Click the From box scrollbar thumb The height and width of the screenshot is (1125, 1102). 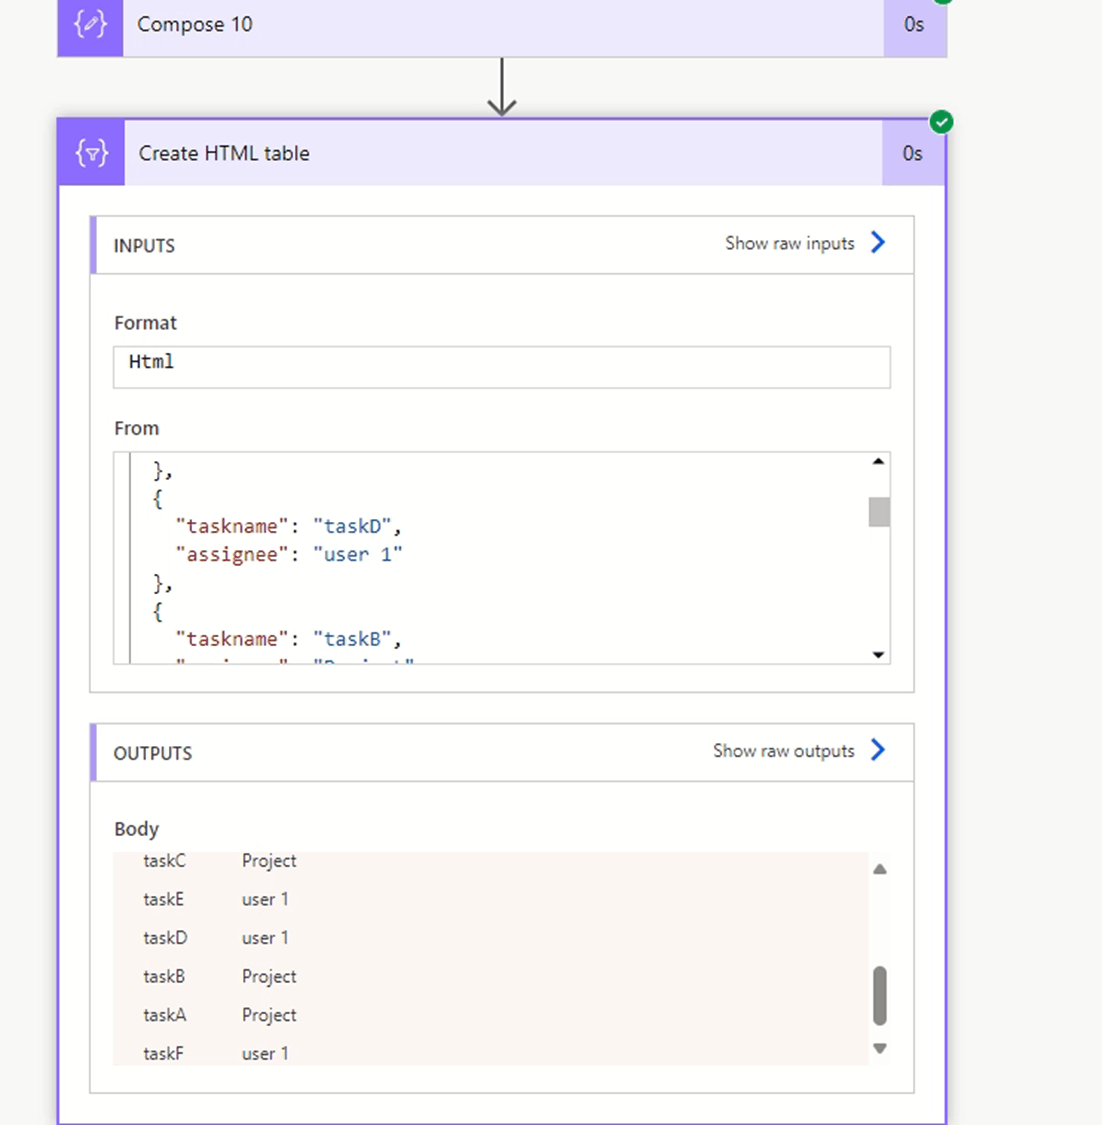coord(879,512)
